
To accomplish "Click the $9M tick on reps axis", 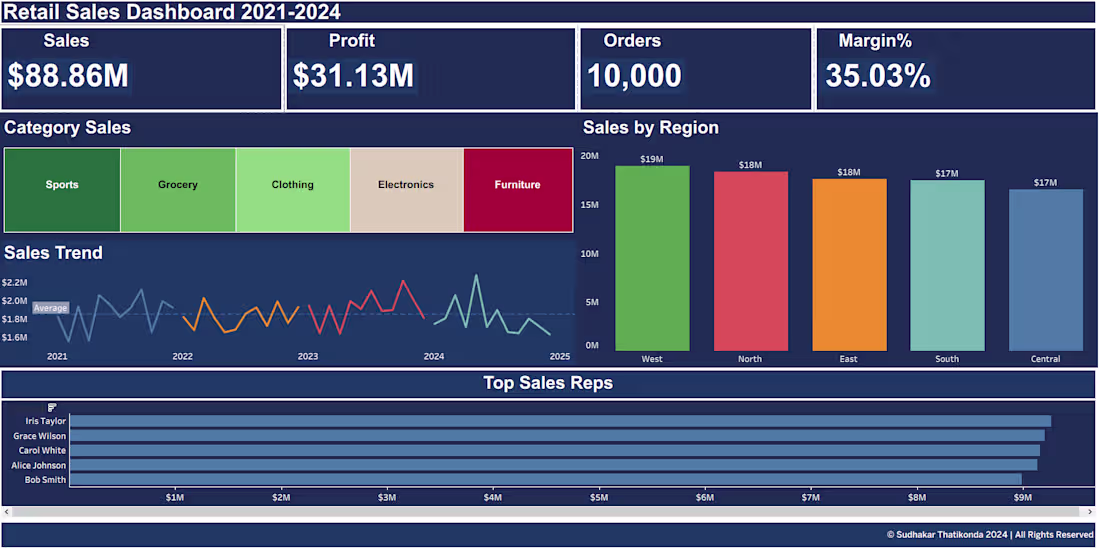I will pyautogui.click(x=1023, y=497).
